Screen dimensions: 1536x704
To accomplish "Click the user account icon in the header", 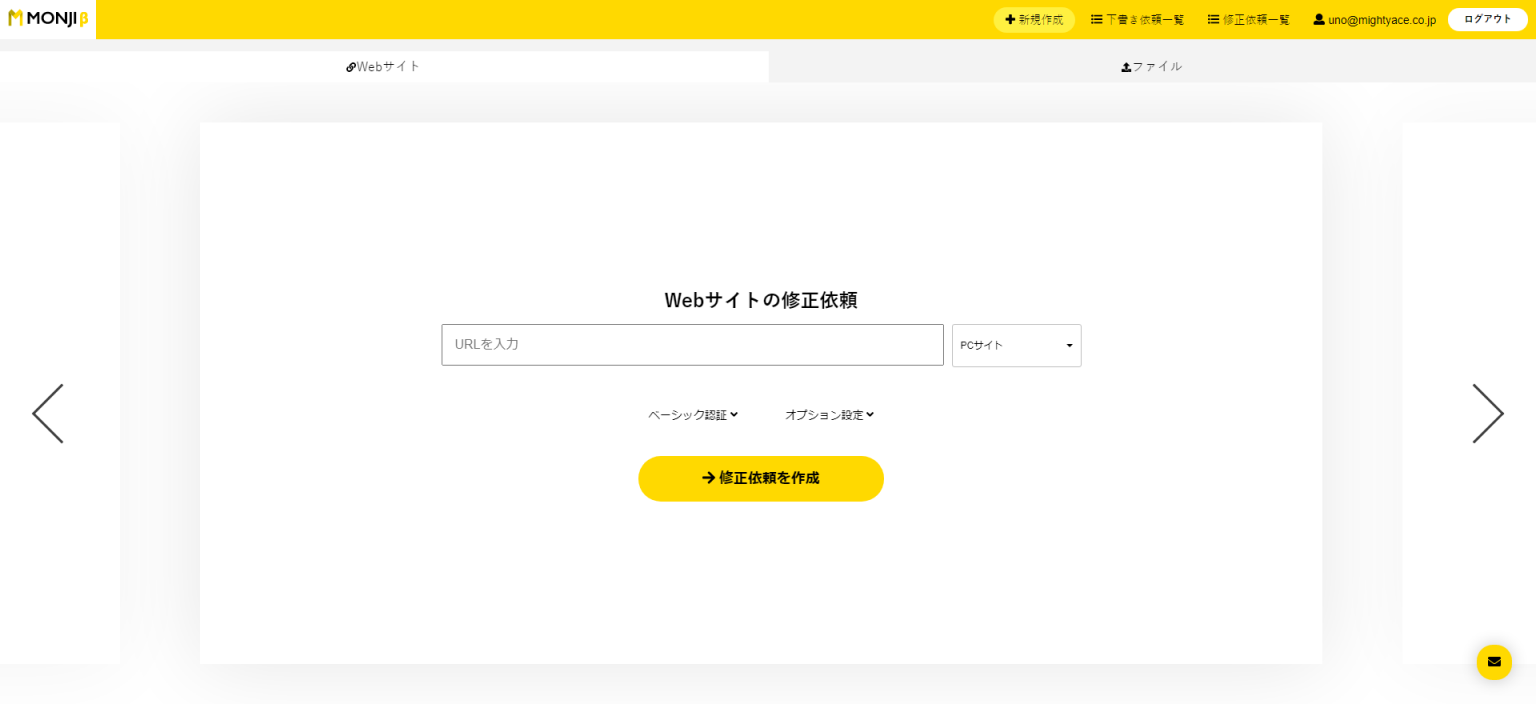I will (x=1319, y=19).
